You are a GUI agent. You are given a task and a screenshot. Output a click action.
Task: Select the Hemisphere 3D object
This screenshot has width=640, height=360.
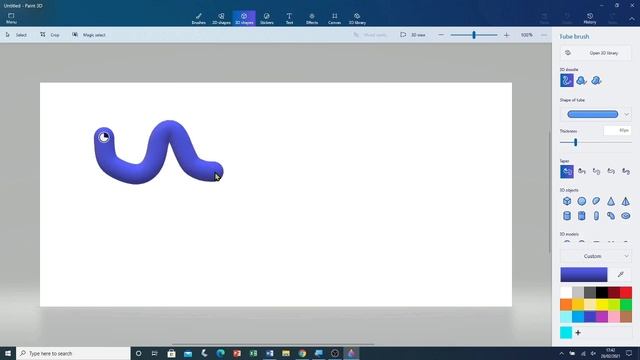(596, 201)
